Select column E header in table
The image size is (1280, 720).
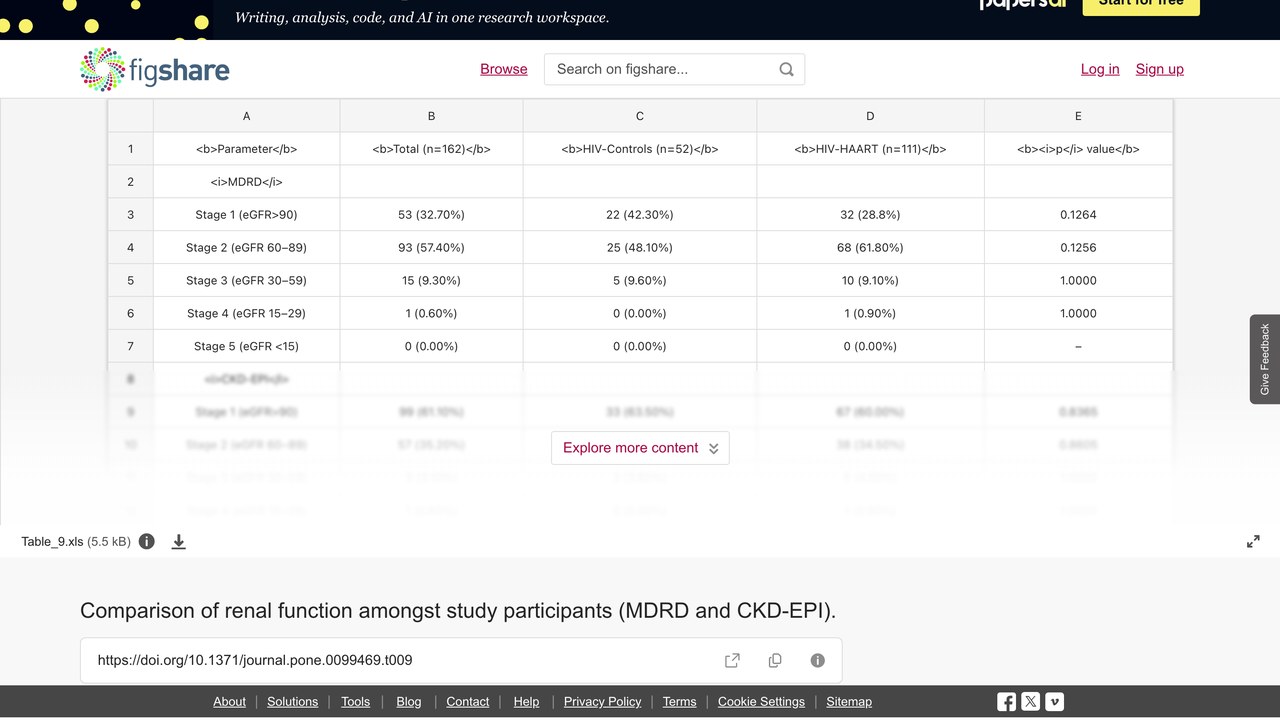1078,116
